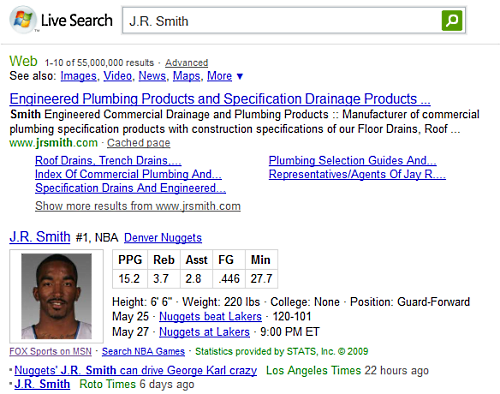
Task: Open the J.R. Smith Roto Times news link
Action: click(42, 384)
